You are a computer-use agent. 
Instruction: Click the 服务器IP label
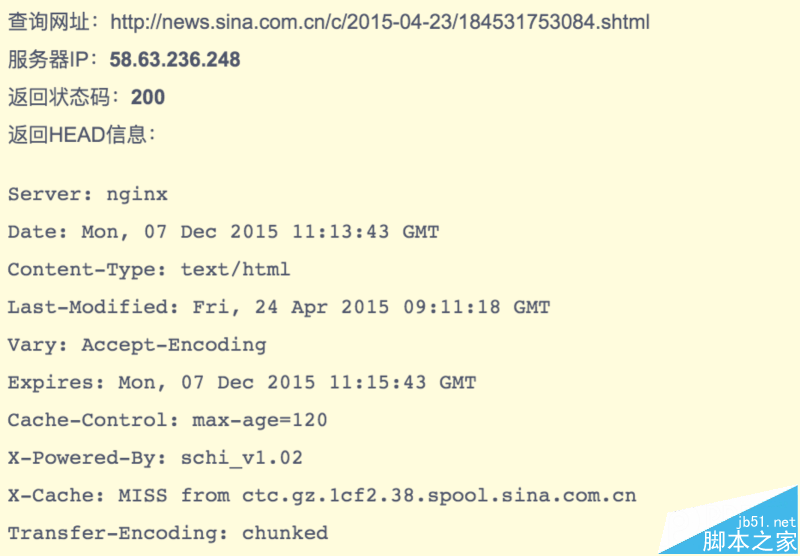coord(52,60)
